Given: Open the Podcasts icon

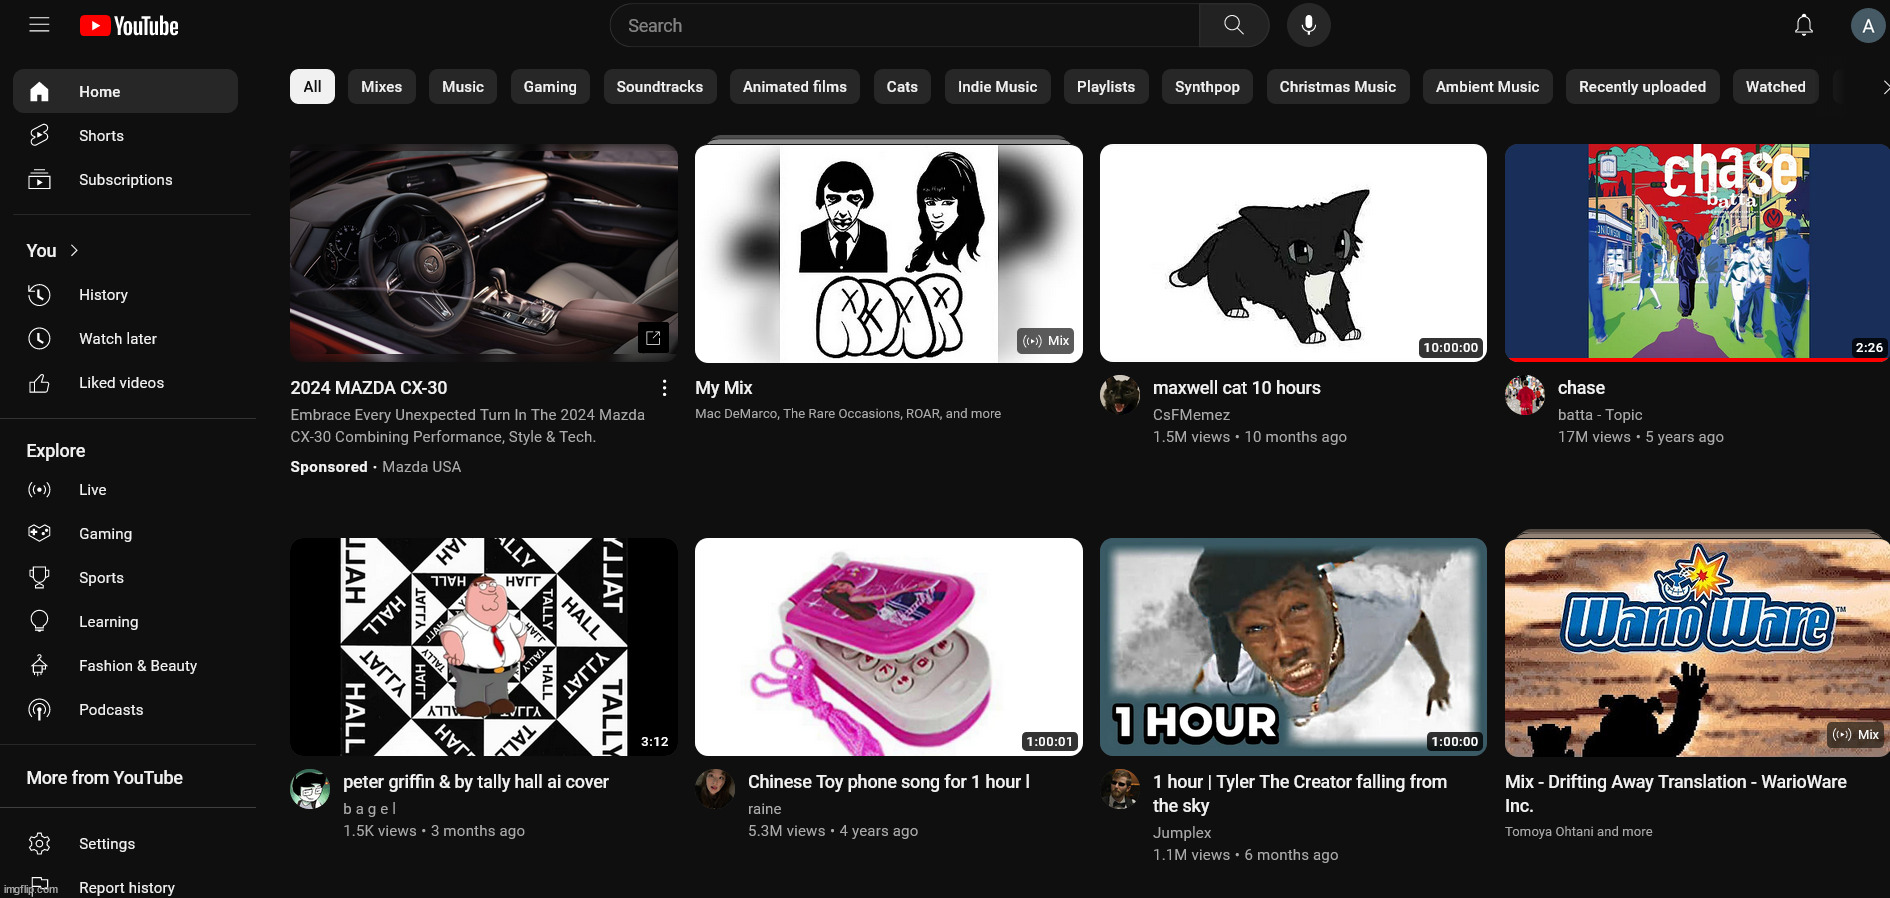Looking at the screenshot, I should point(39,709).
